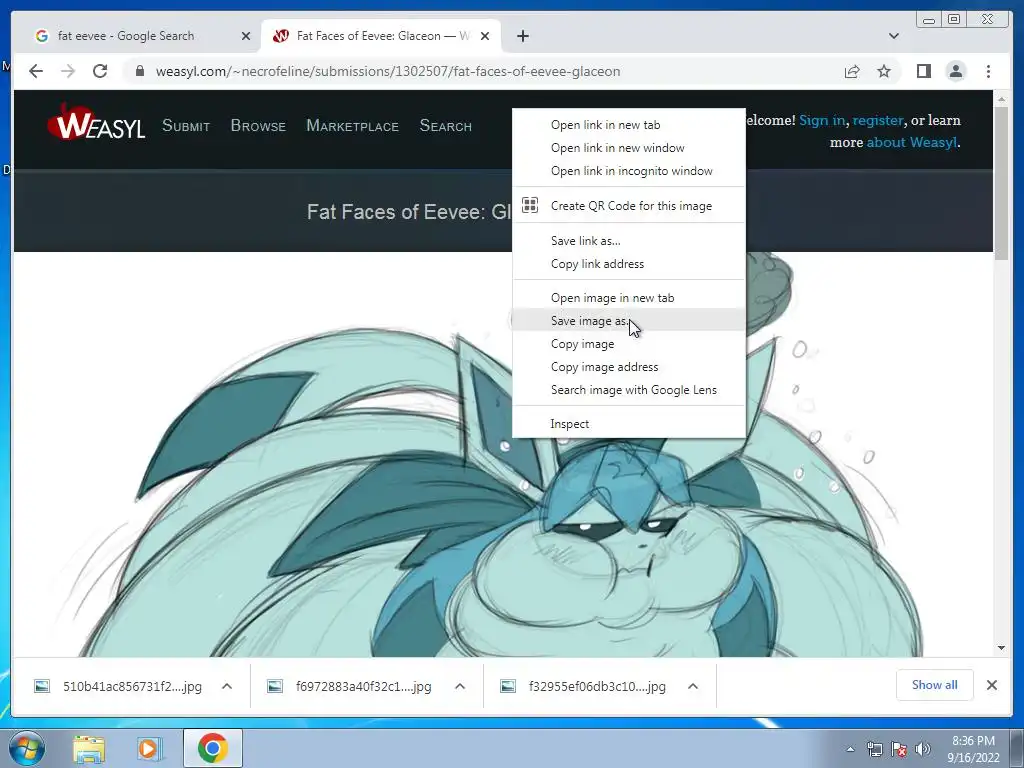Viewport: 1024px width, 768px height.
Task: Click the about Weasyl link
Action: [x=912, y=142]
